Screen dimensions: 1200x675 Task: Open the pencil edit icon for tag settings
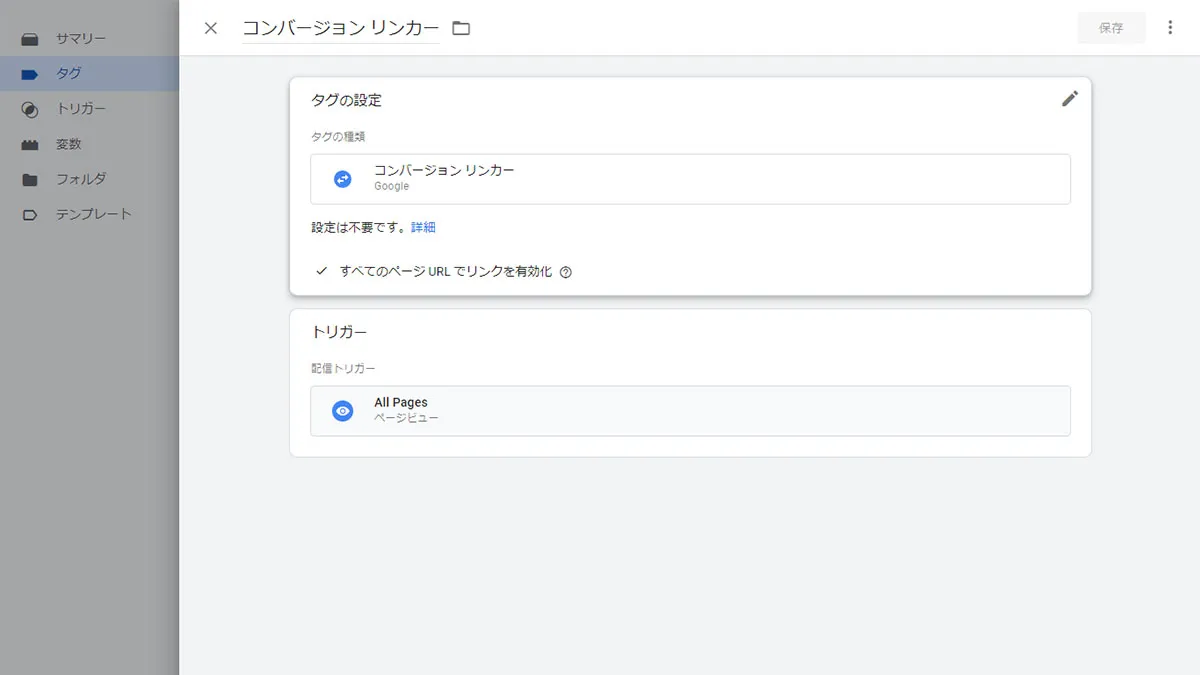coord(1070,99)
